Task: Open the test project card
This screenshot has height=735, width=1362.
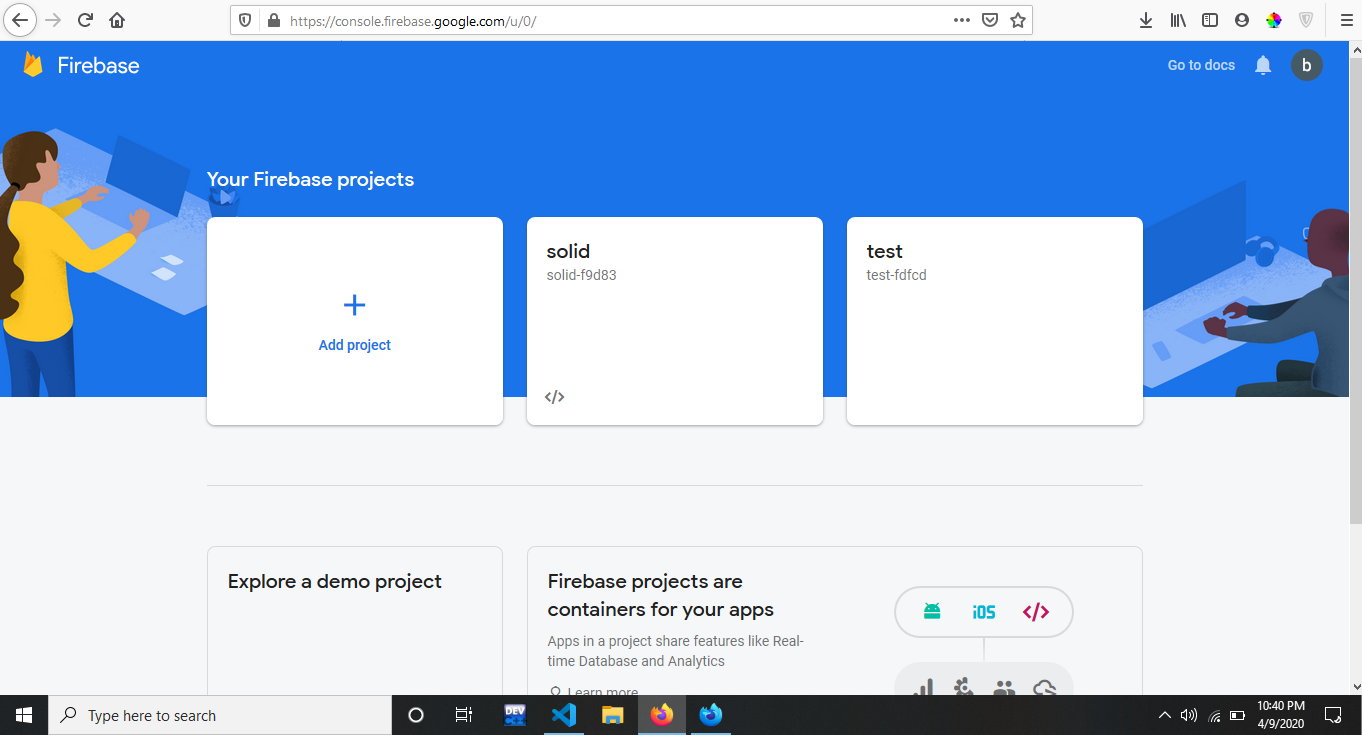Action: click(994, 320)
